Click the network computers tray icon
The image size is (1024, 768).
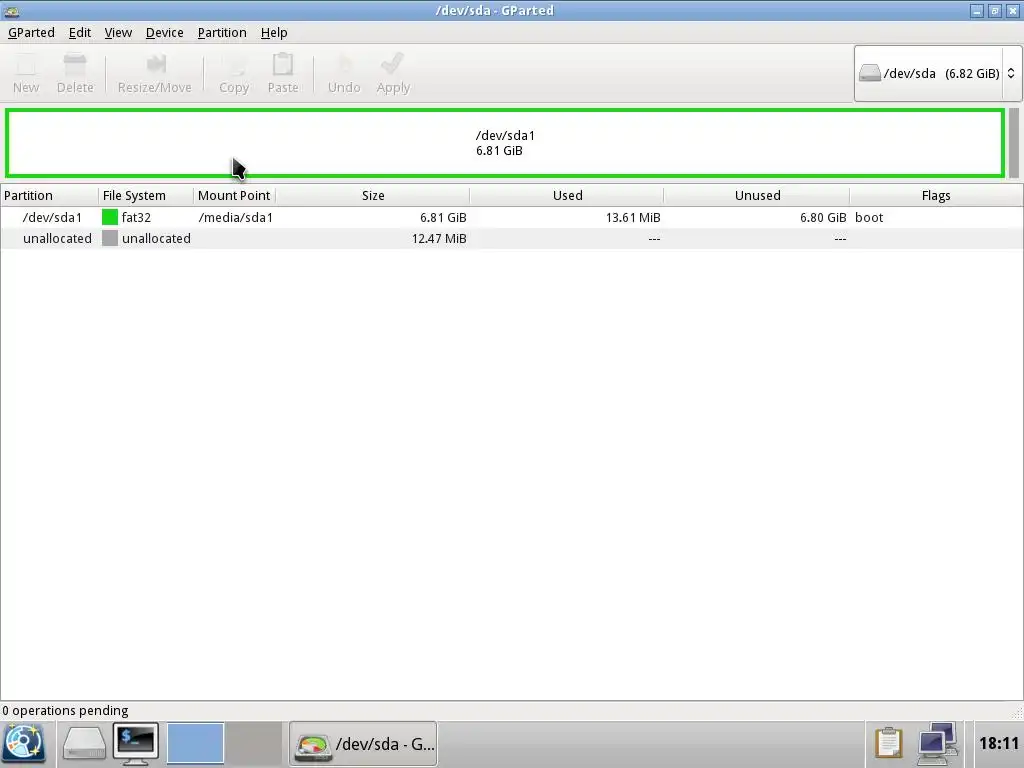(937, 743)
